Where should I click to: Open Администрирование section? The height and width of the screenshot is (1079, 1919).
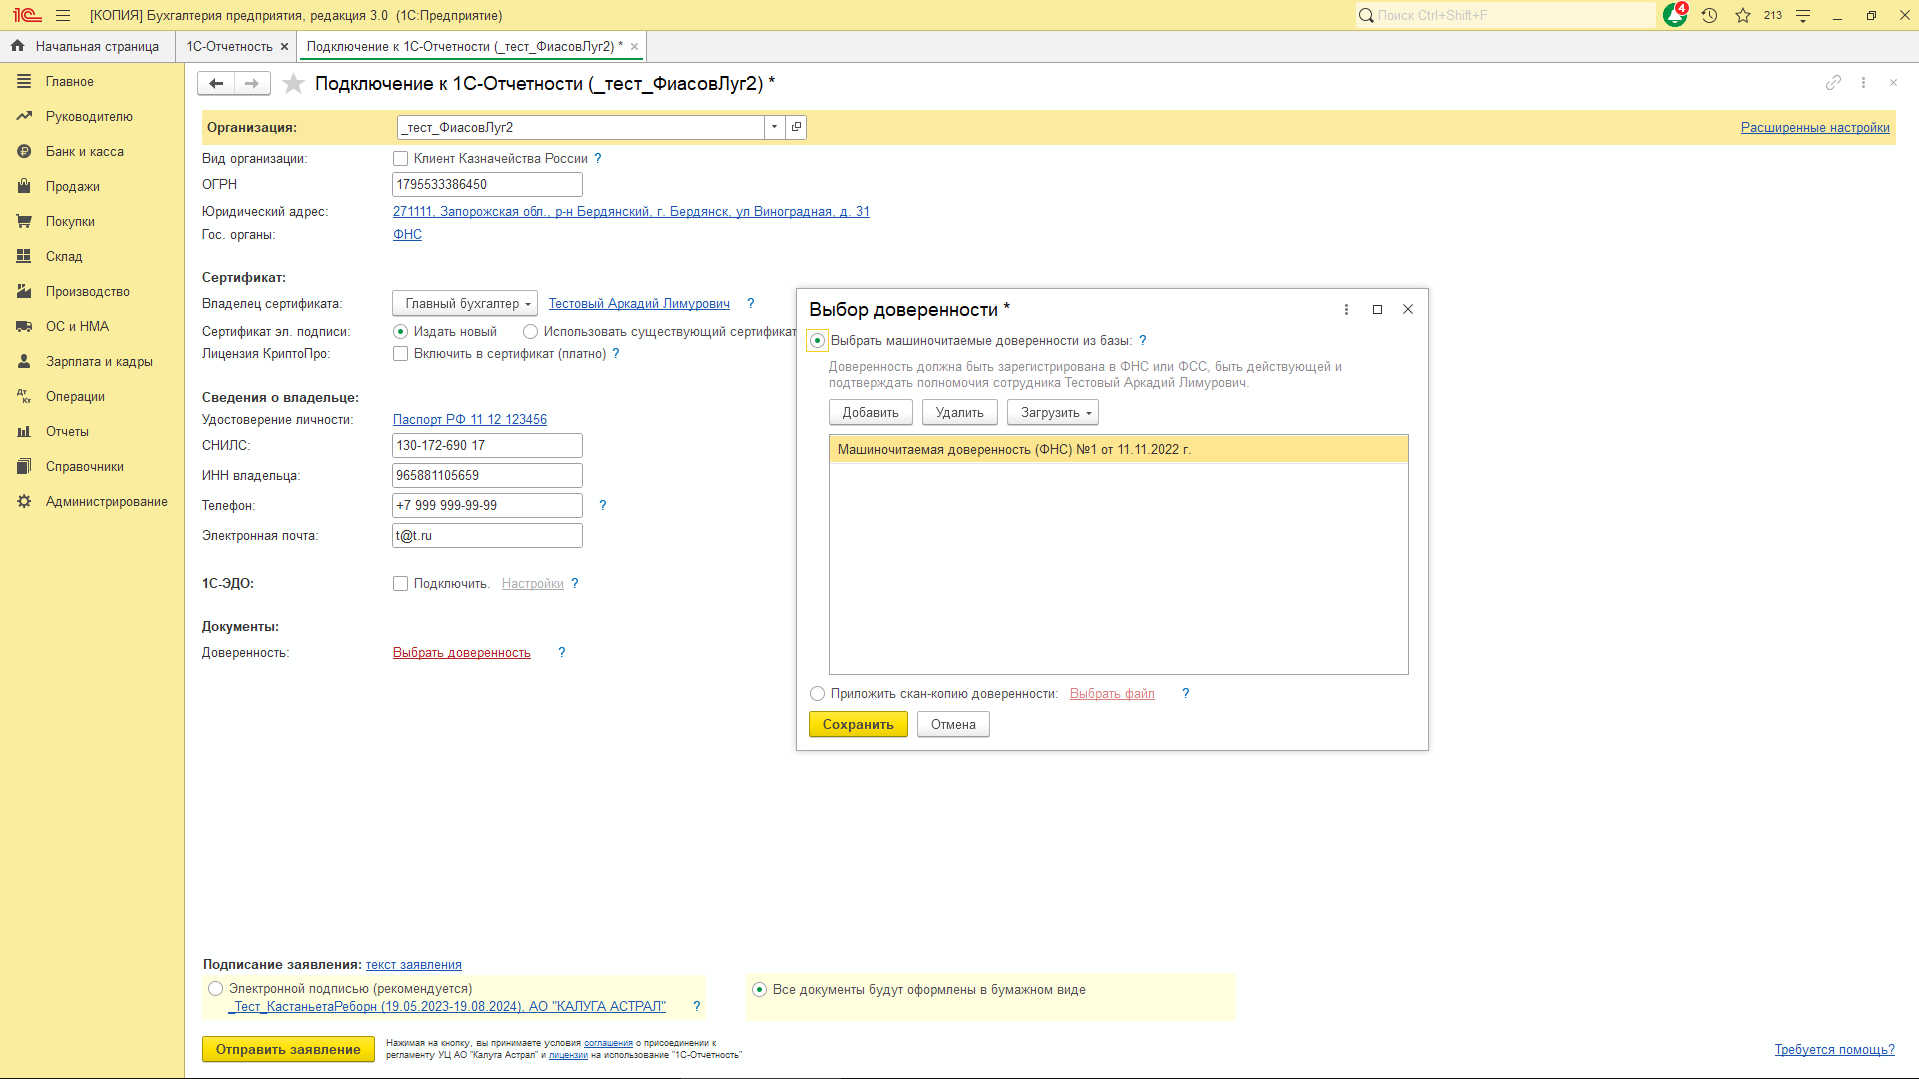106,501
